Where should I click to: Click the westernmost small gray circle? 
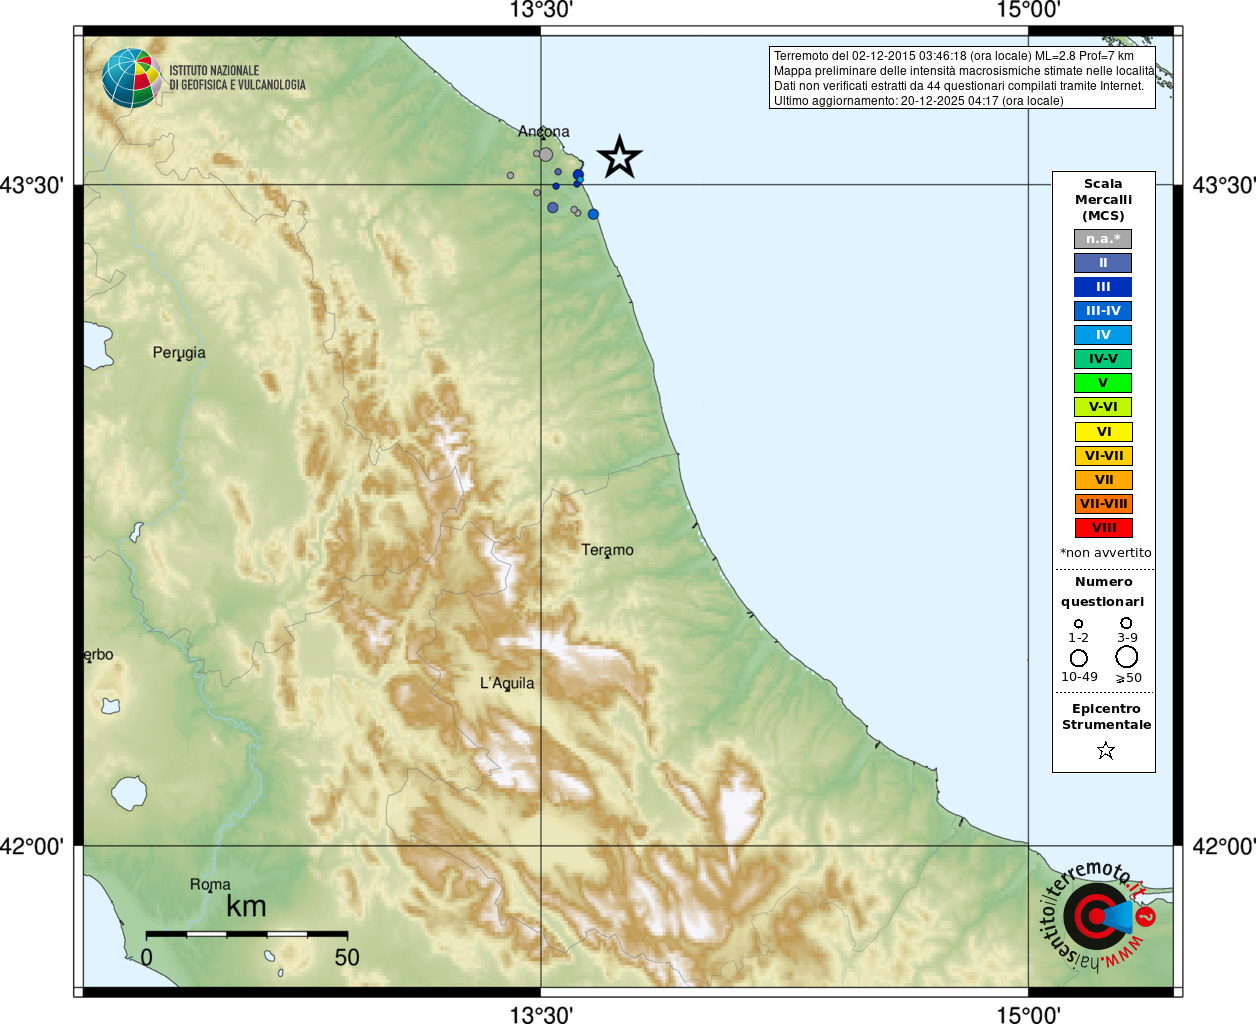pos(510,175)
